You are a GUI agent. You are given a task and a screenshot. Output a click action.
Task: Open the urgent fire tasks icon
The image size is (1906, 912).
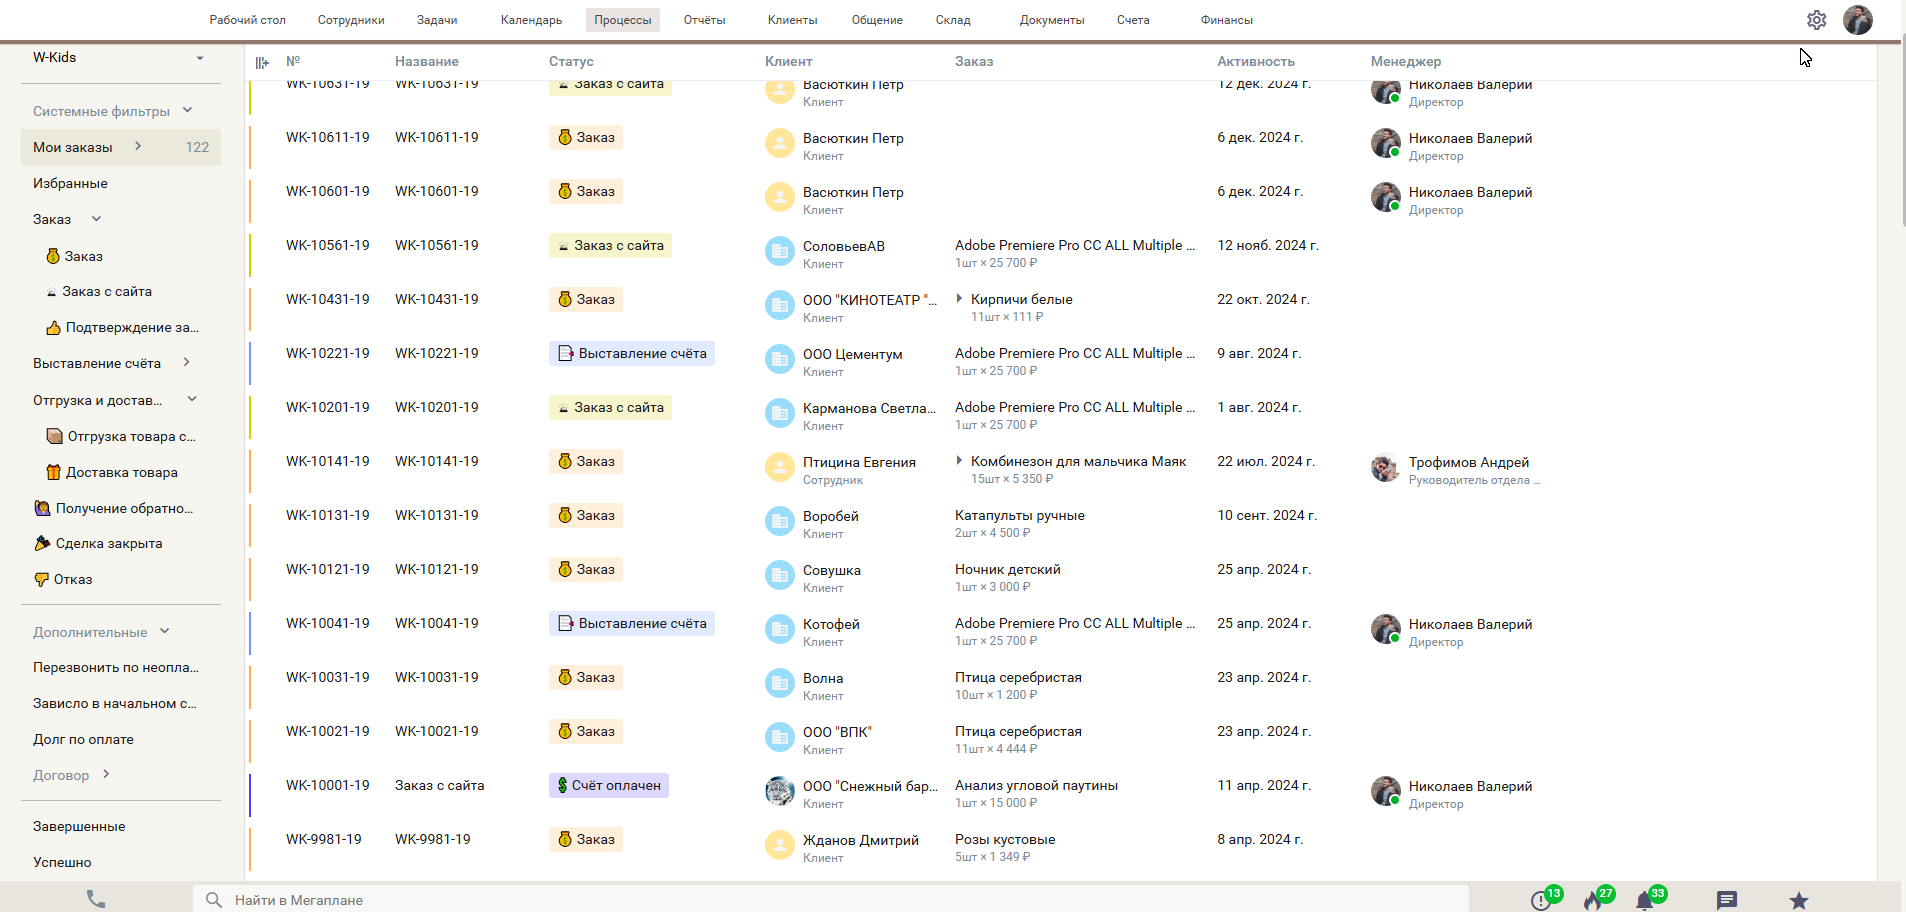pos(1593,900)
